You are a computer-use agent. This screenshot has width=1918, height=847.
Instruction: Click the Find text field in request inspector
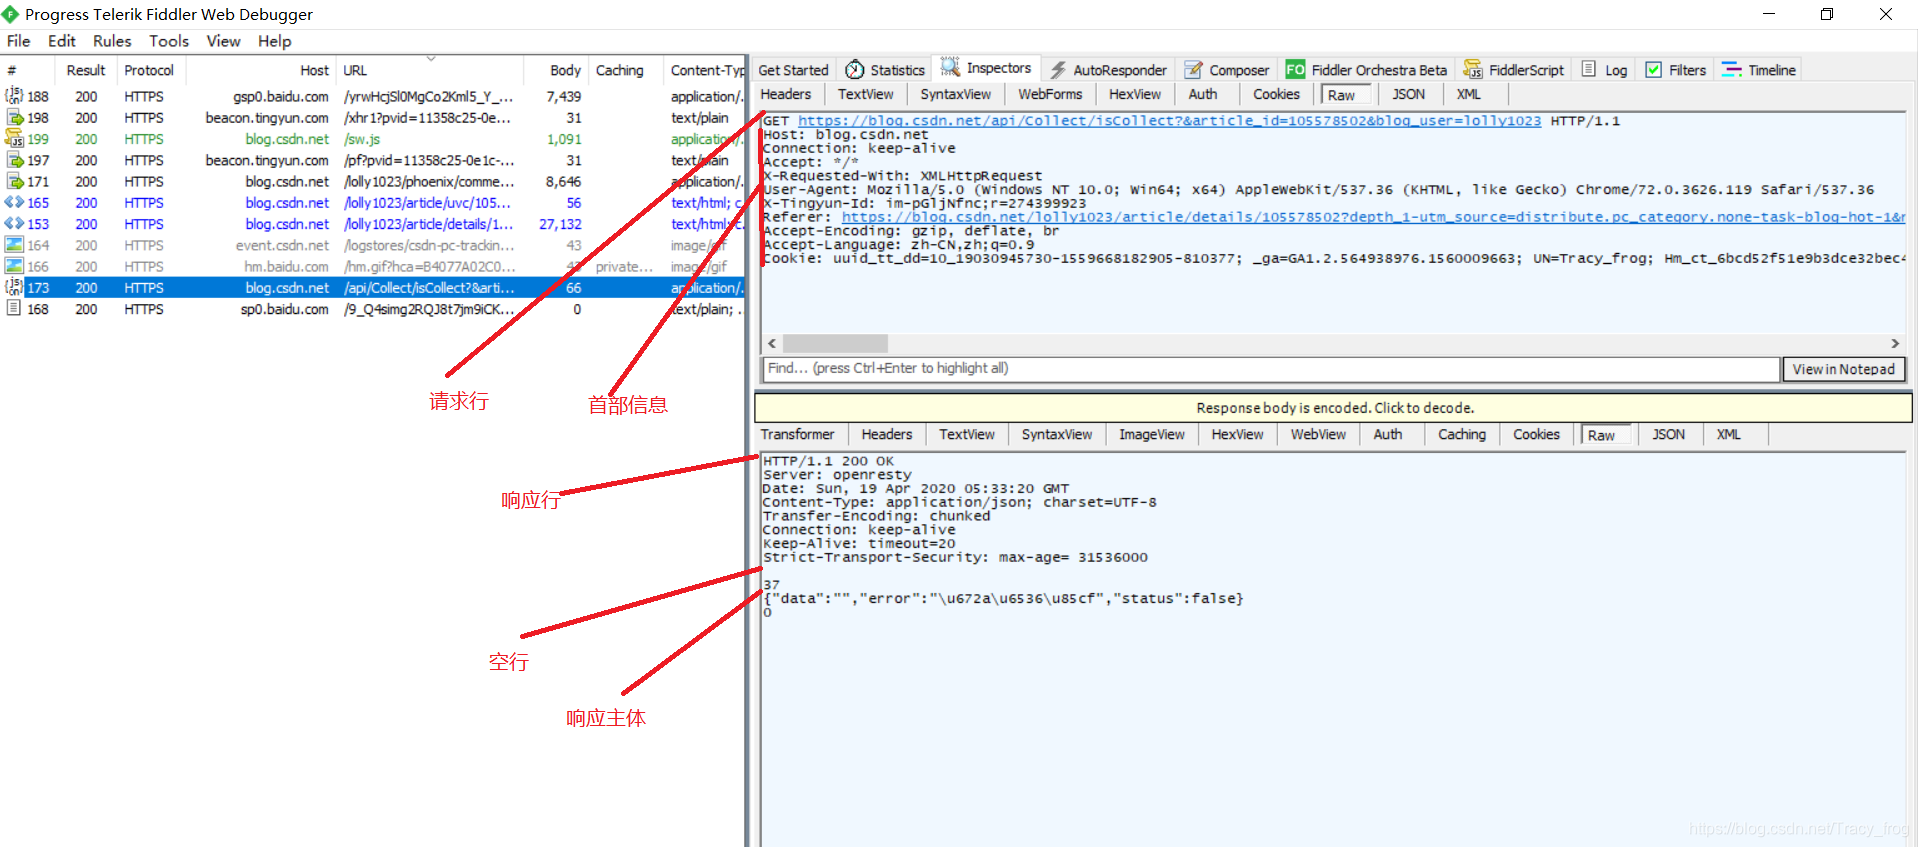[1271, 368]
